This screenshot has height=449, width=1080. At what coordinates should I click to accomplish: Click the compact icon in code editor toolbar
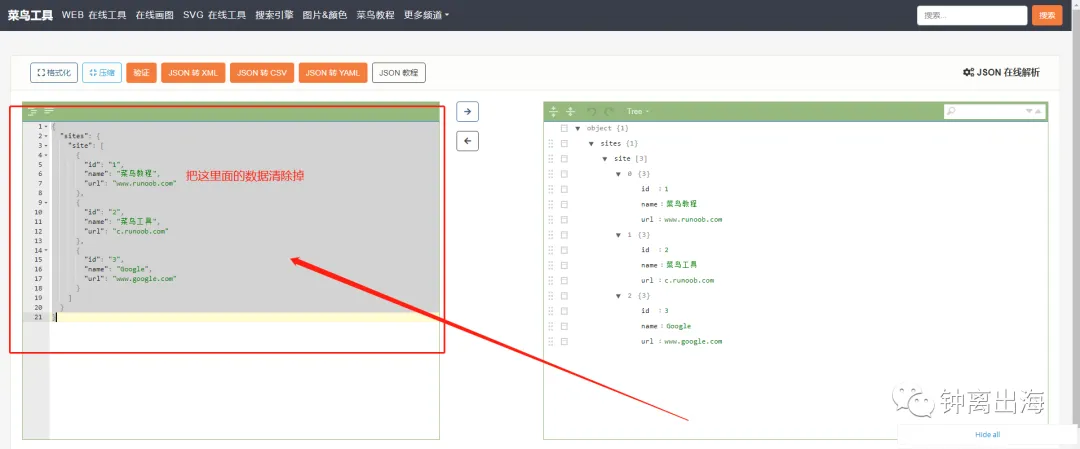click(x=49, y=111)
